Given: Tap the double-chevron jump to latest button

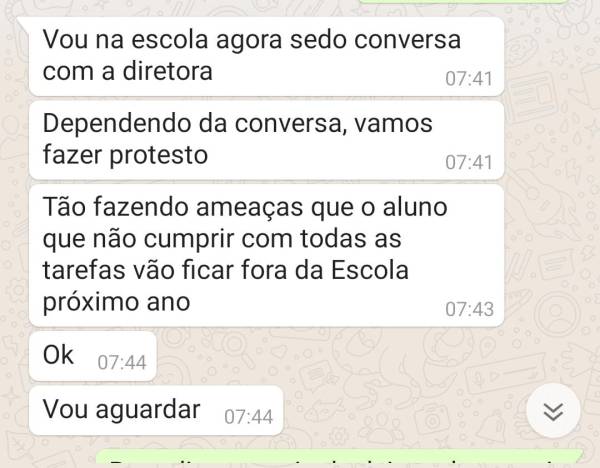Looking at the screenshot, I should coord(553,411).
